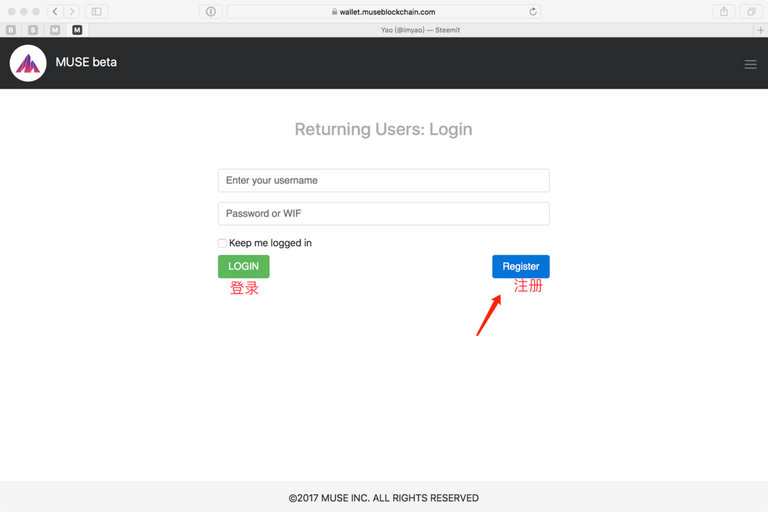Open the pinned S tab
768x512 pixels.
coord(33,30)
